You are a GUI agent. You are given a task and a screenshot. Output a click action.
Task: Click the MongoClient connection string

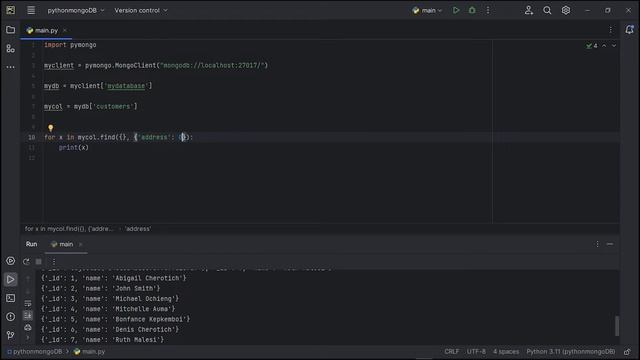point(212,65)
